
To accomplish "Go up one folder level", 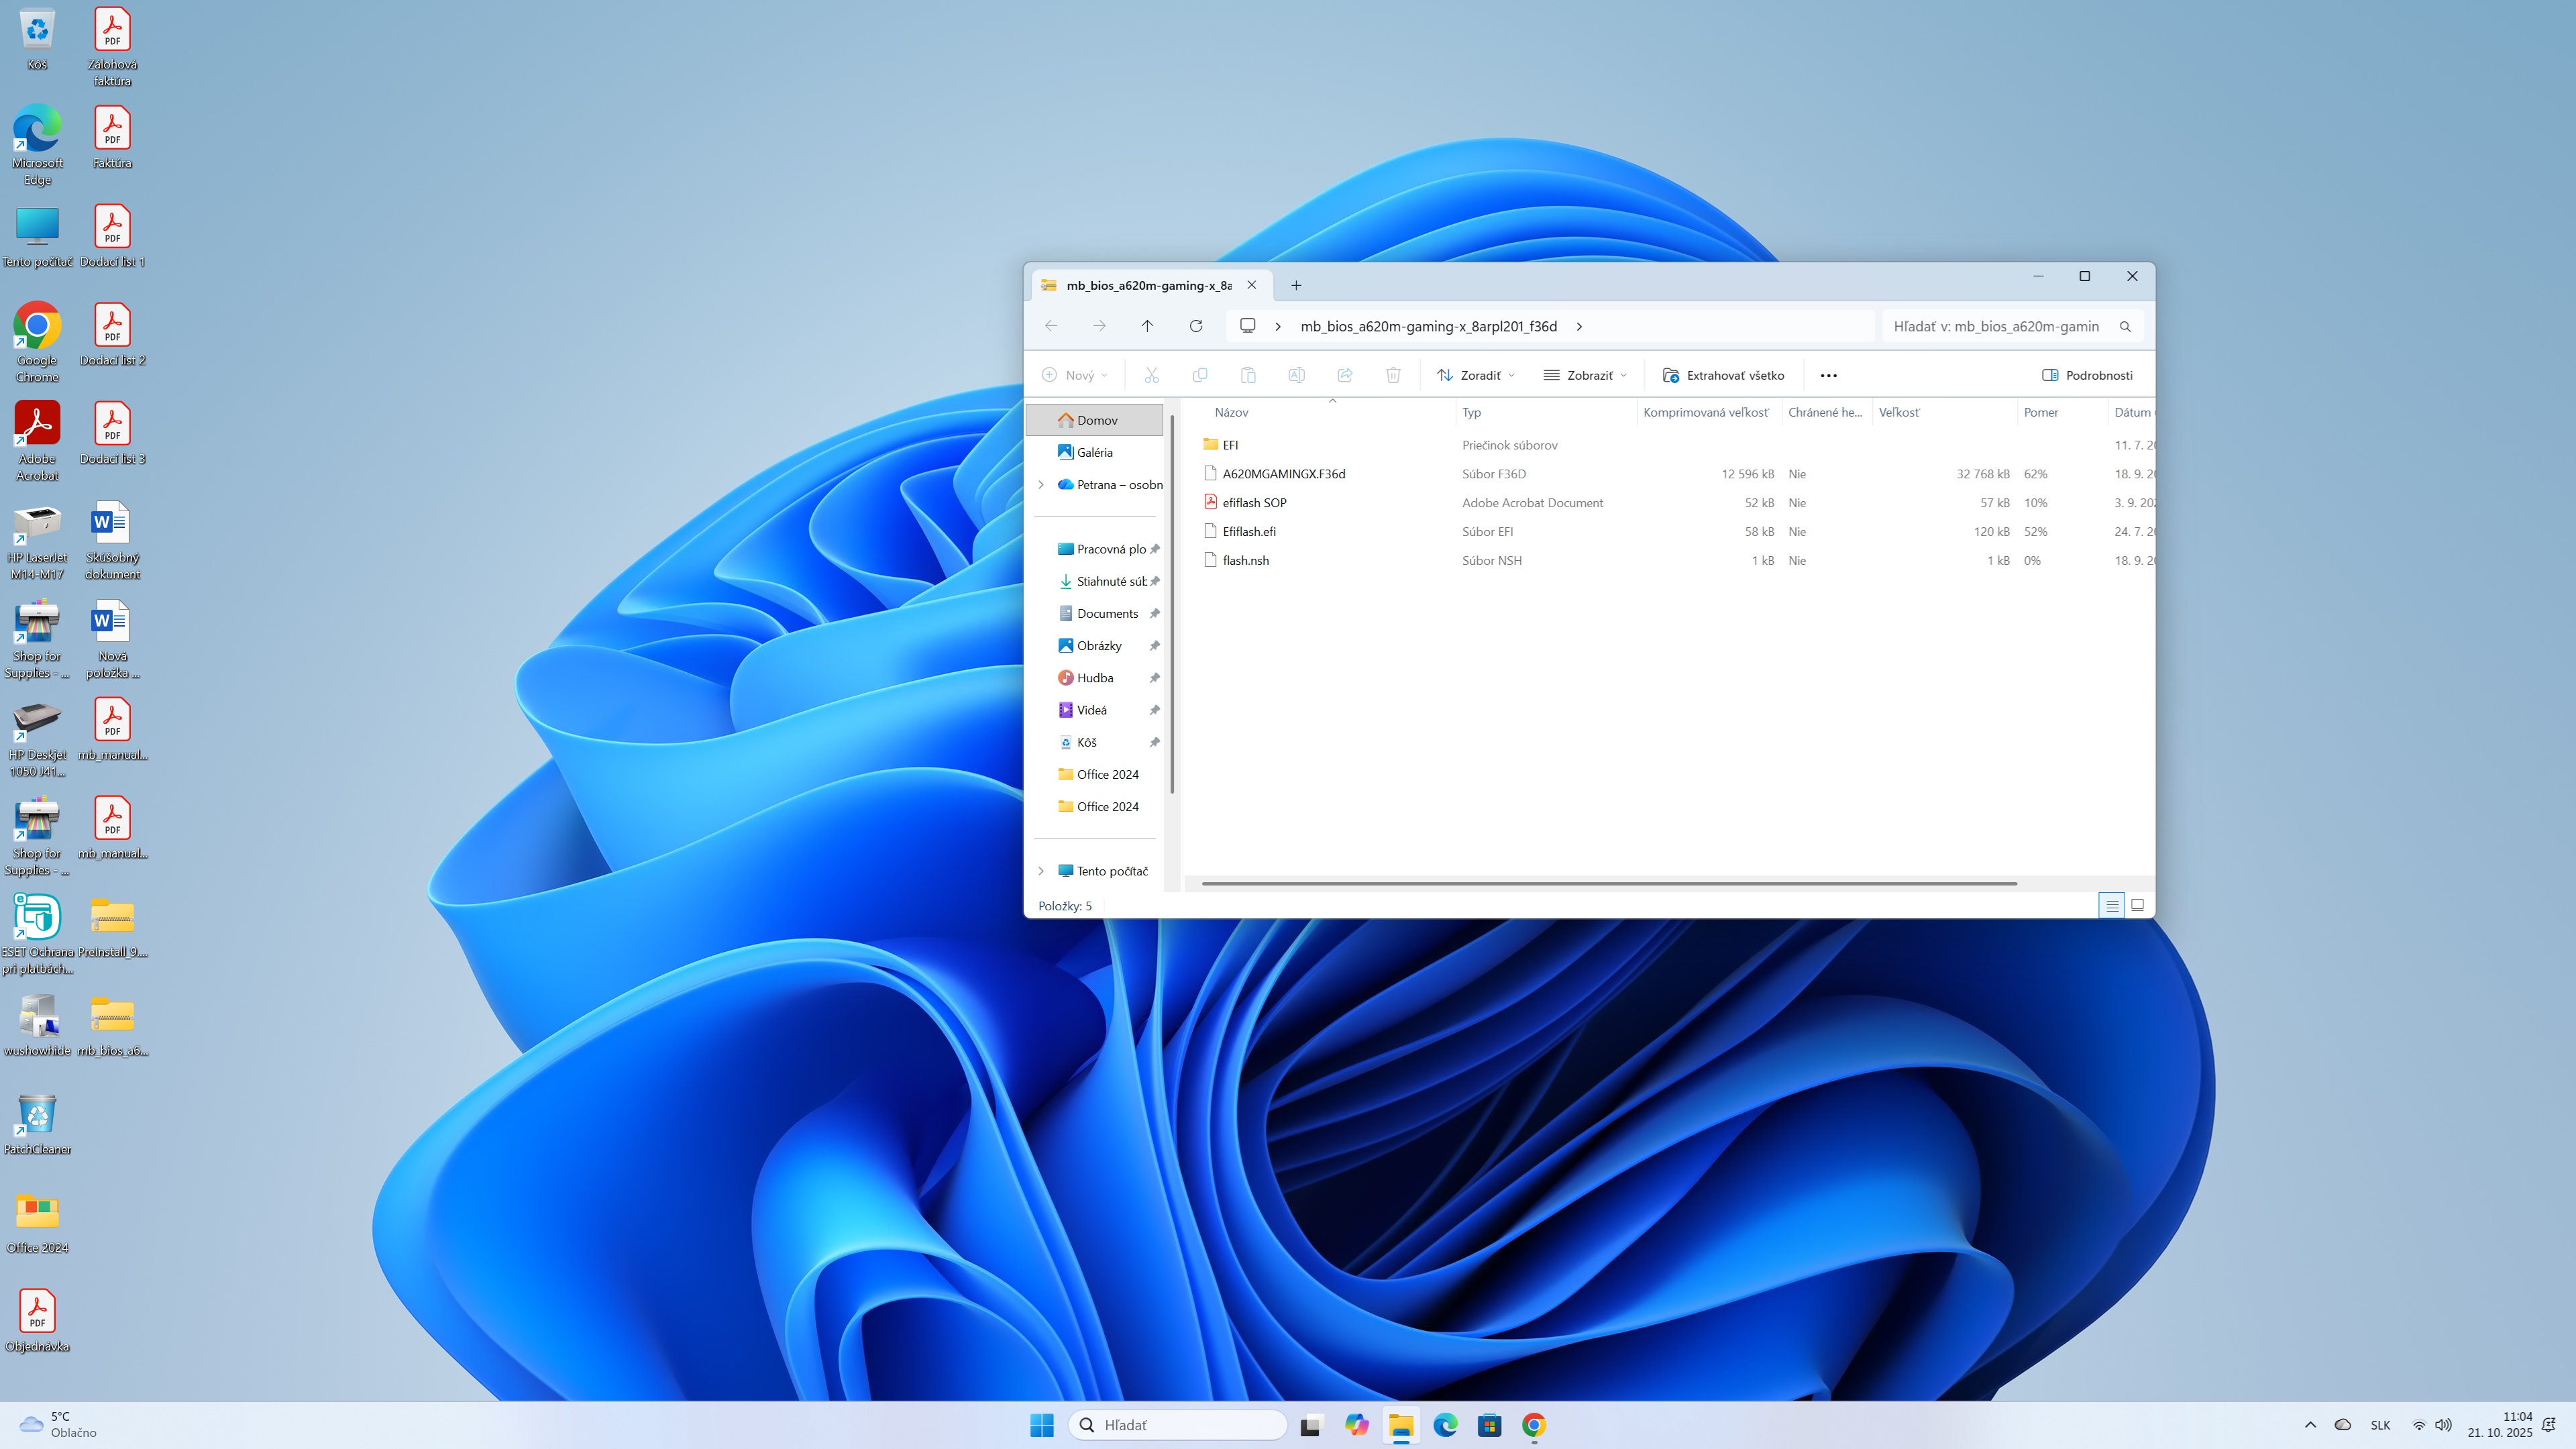I will coord(1147,326).
